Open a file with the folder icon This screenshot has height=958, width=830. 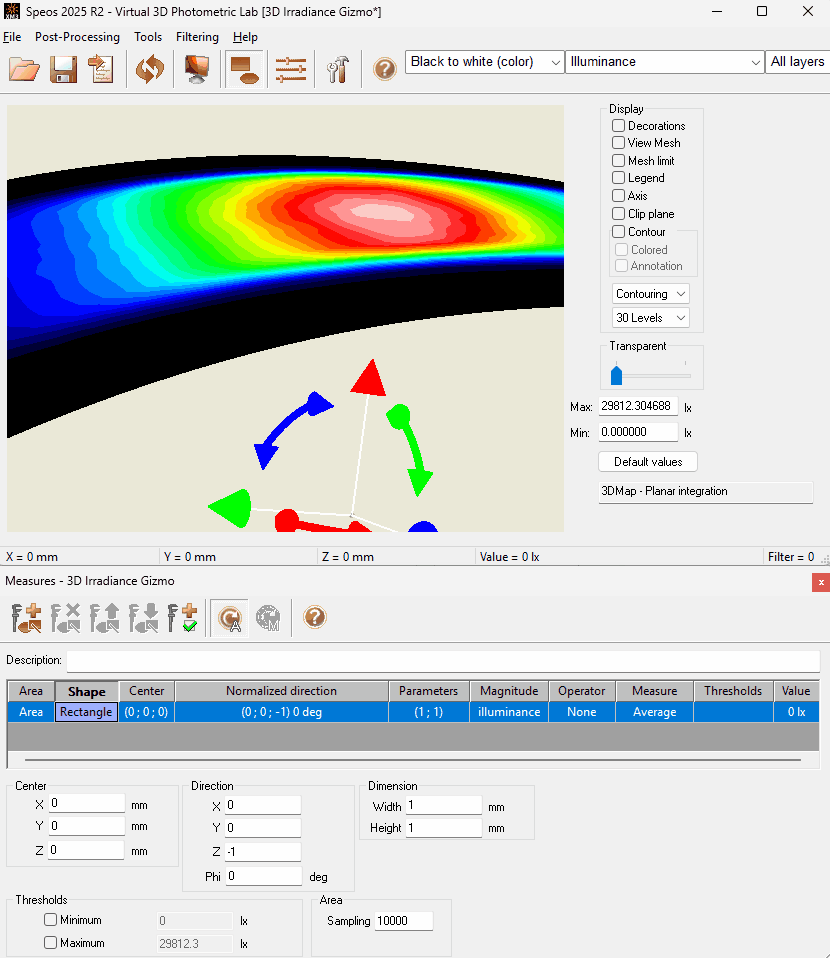[24, 69]
